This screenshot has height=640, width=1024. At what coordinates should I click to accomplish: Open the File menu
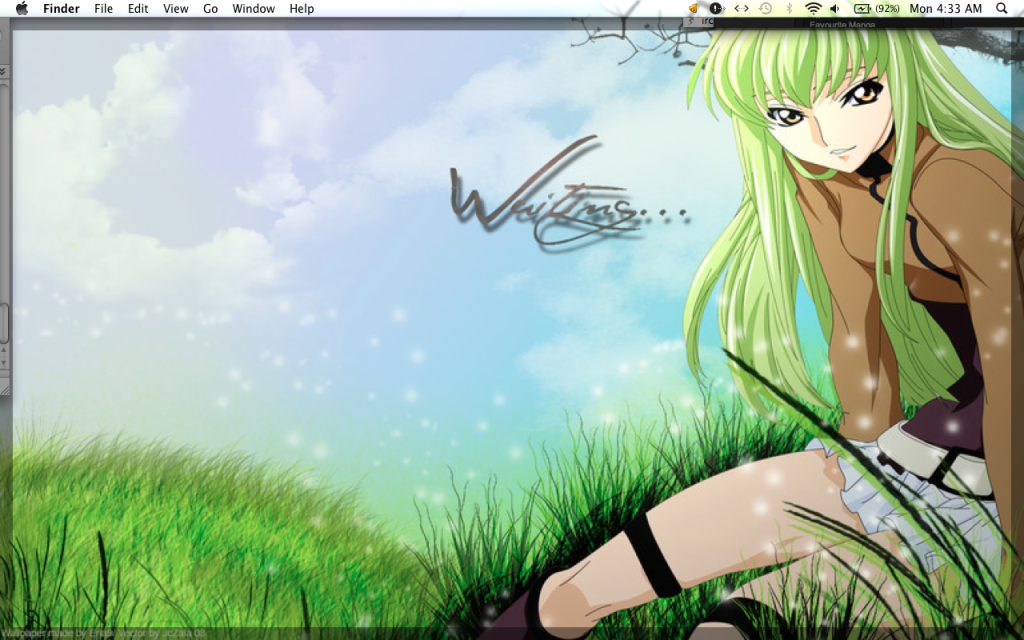(x=103, y=9)
